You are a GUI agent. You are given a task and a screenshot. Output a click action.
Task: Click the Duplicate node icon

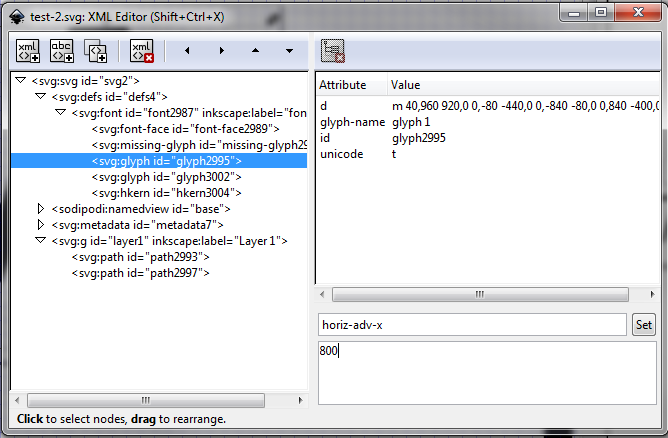coord(95,50)
